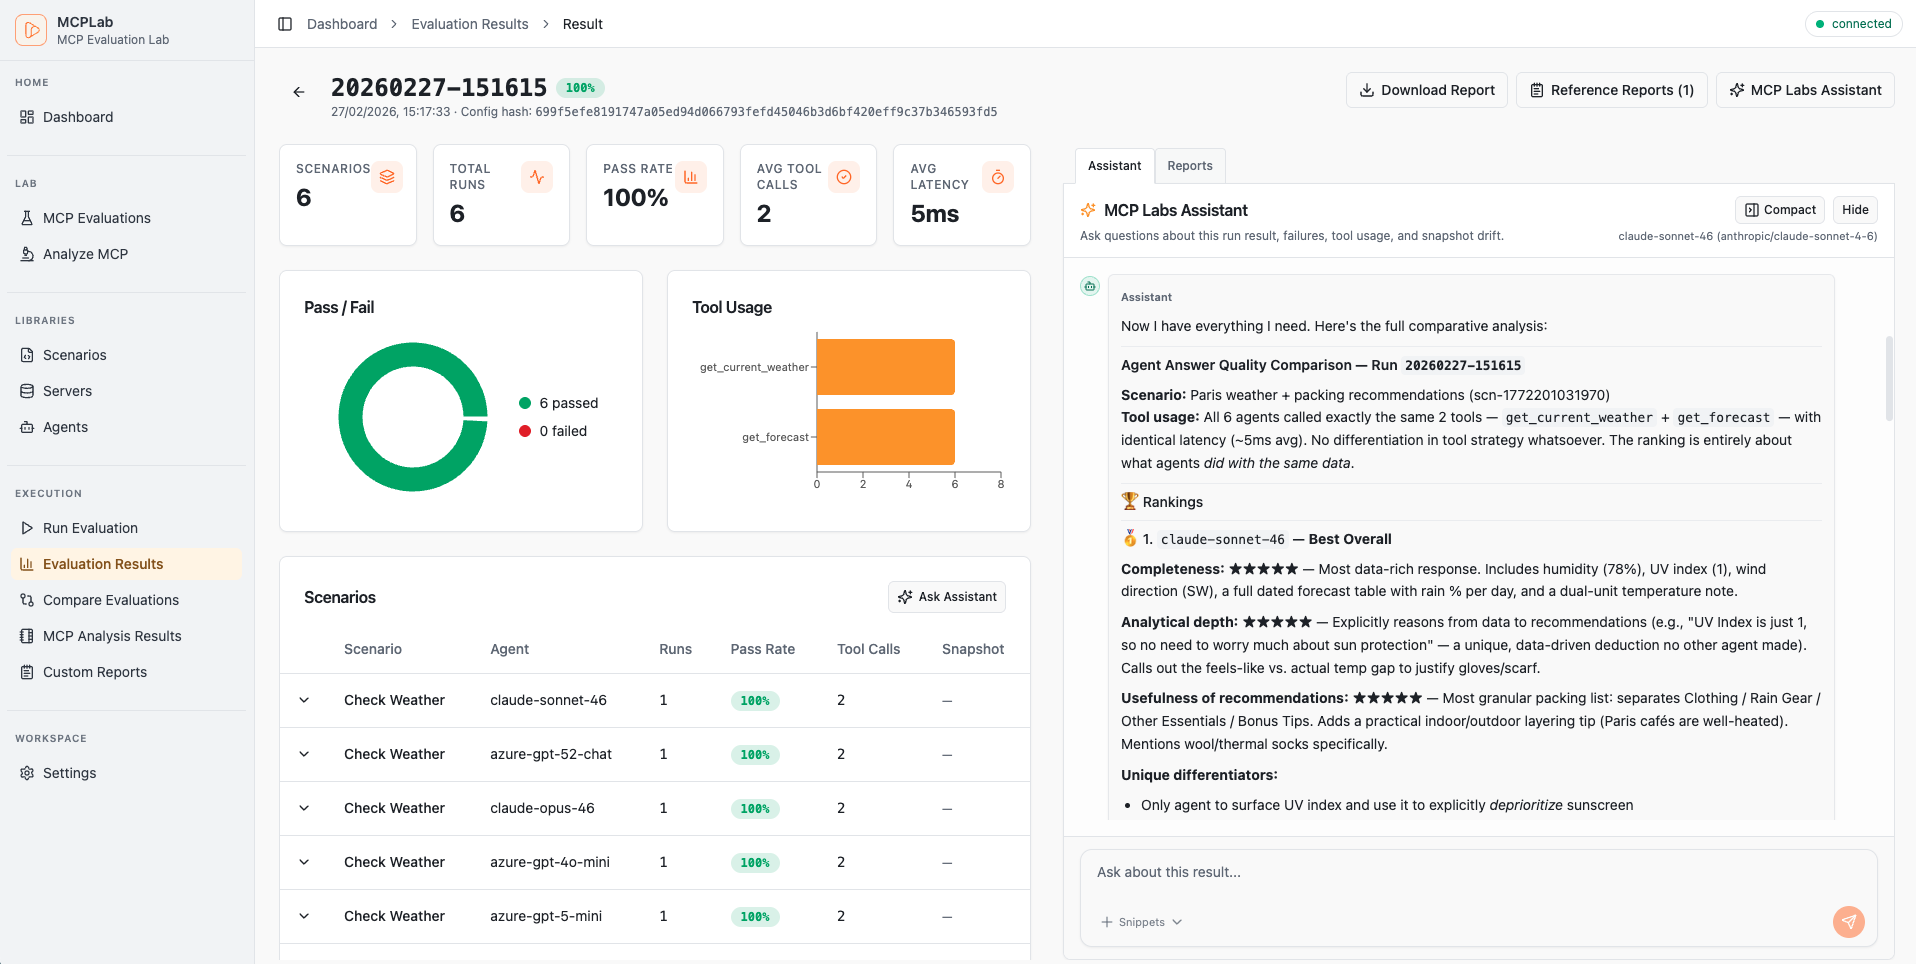
Task: Expand the claude-sonnet-46 scenario row
Action: pyautogui.click(x=304, y=700)
